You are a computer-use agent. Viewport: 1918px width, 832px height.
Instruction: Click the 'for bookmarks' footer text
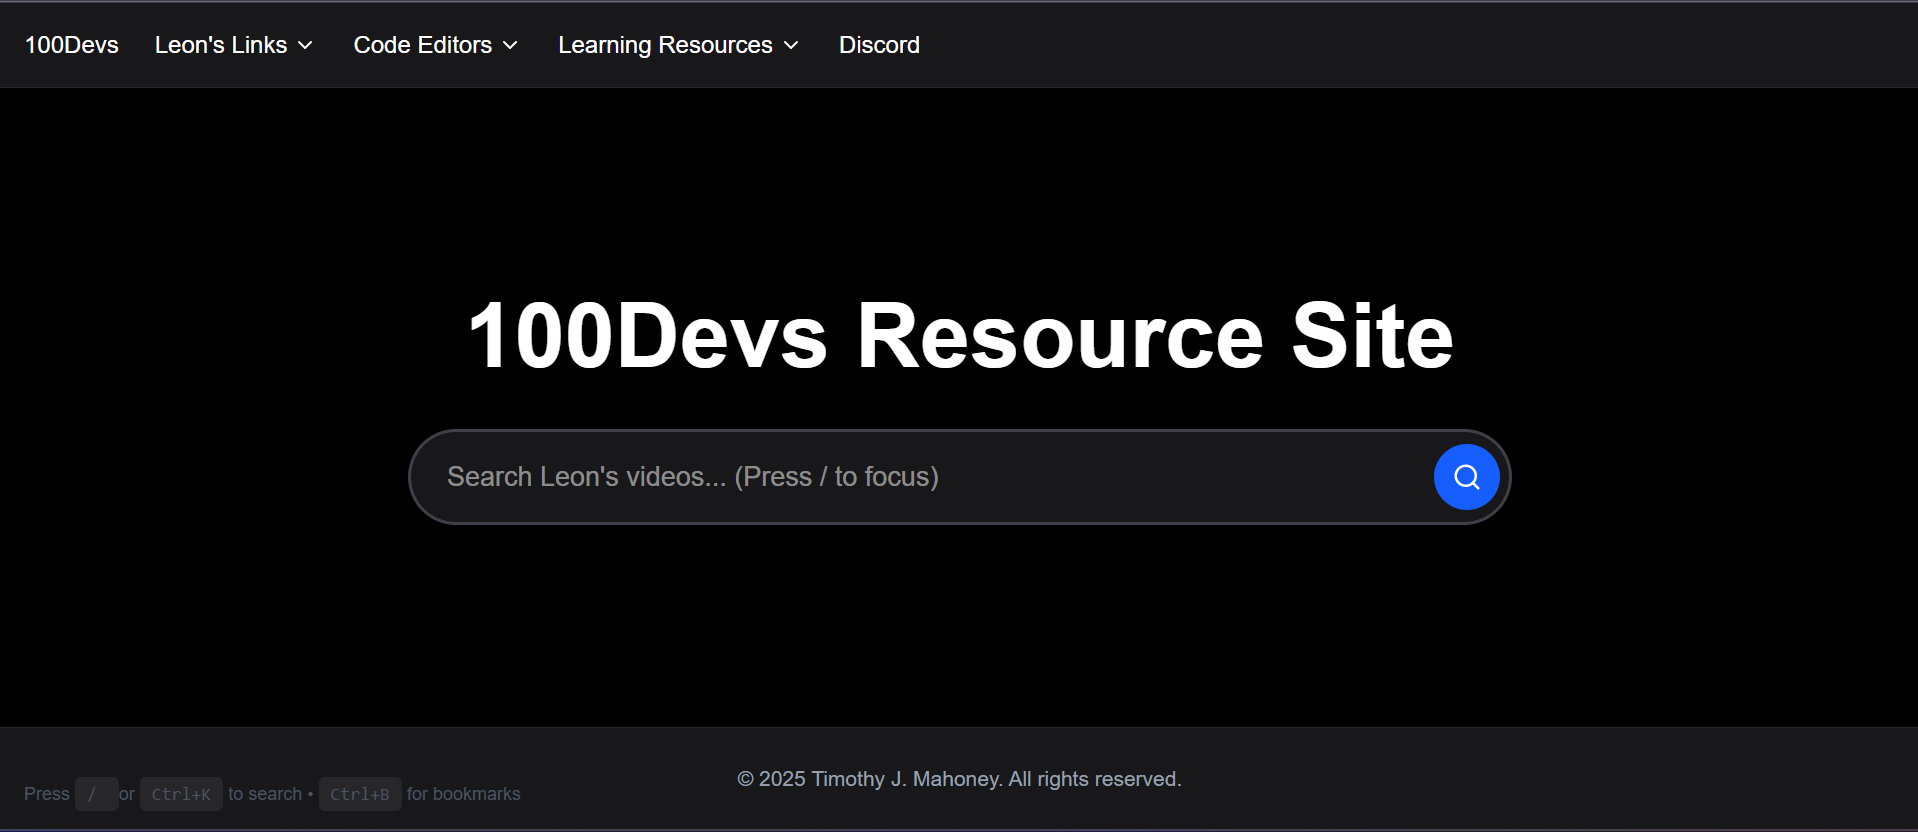(x=463, y=794)
